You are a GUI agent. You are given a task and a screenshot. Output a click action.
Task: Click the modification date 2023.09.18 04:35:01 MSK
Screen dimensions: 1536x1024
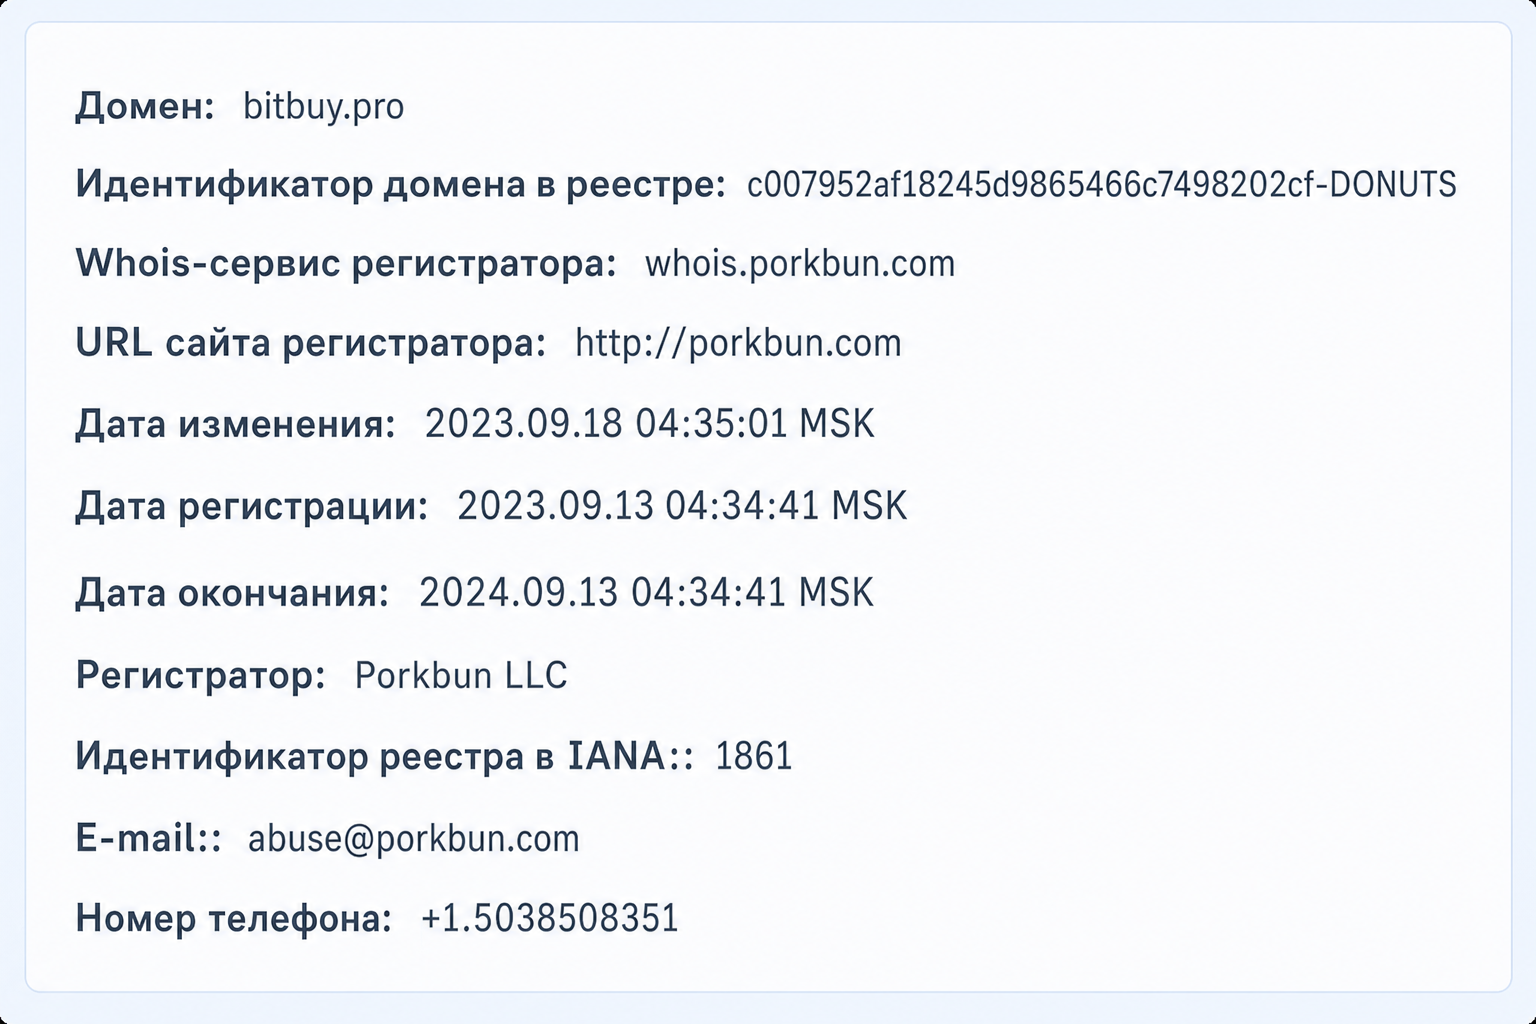point(650,424)
